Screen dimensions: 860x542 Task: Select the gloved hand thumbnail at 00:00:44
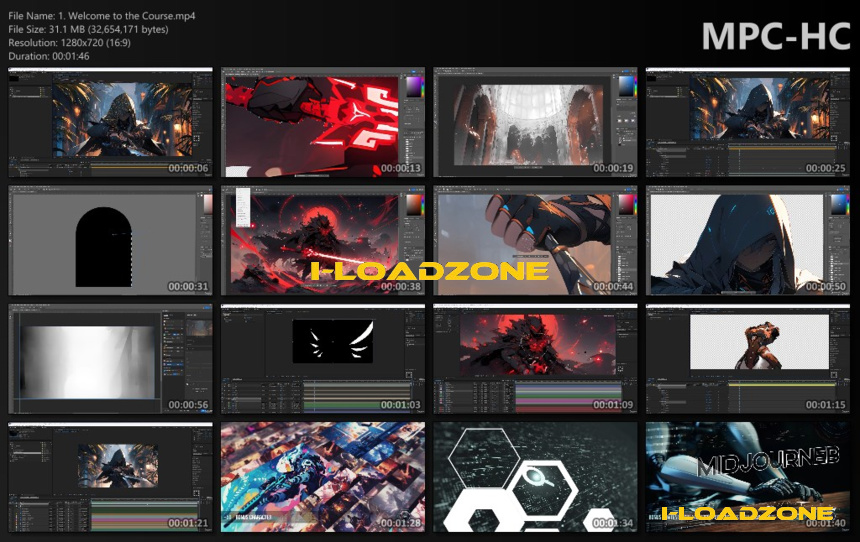[x=535, y=240]
